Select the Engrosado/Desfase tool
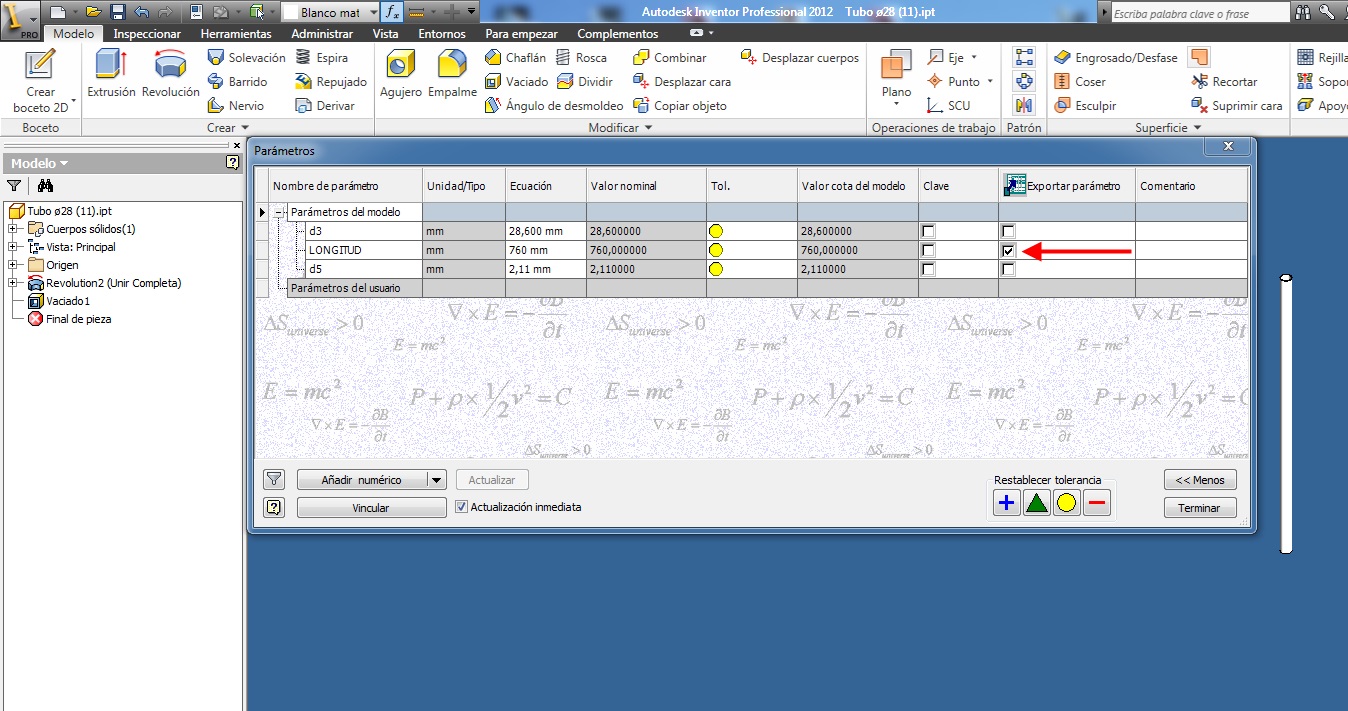Viewport: 1348px width, 711px height. [x=1115, y=58]
